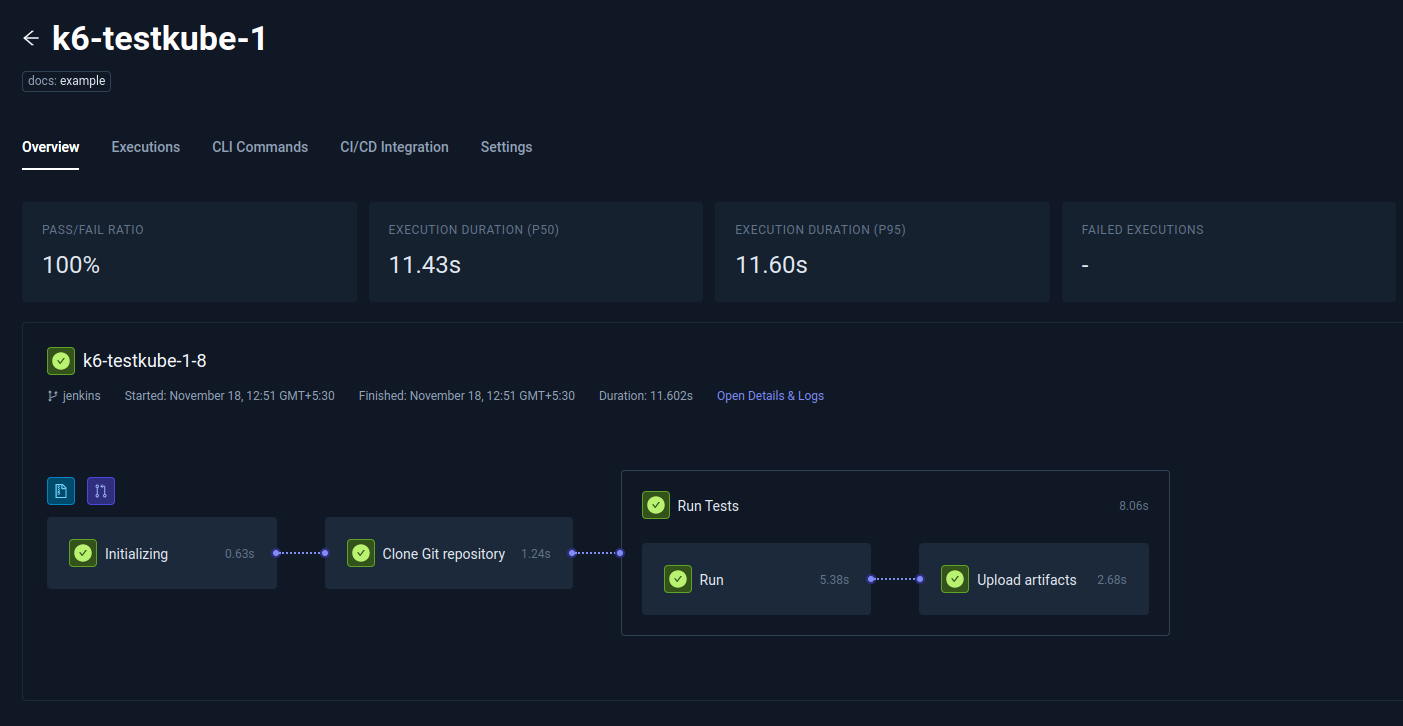The height and width of the screenshot is (726, 1403).
Task: Click the Upload artifacts check icon
Action: coord(955,579)
